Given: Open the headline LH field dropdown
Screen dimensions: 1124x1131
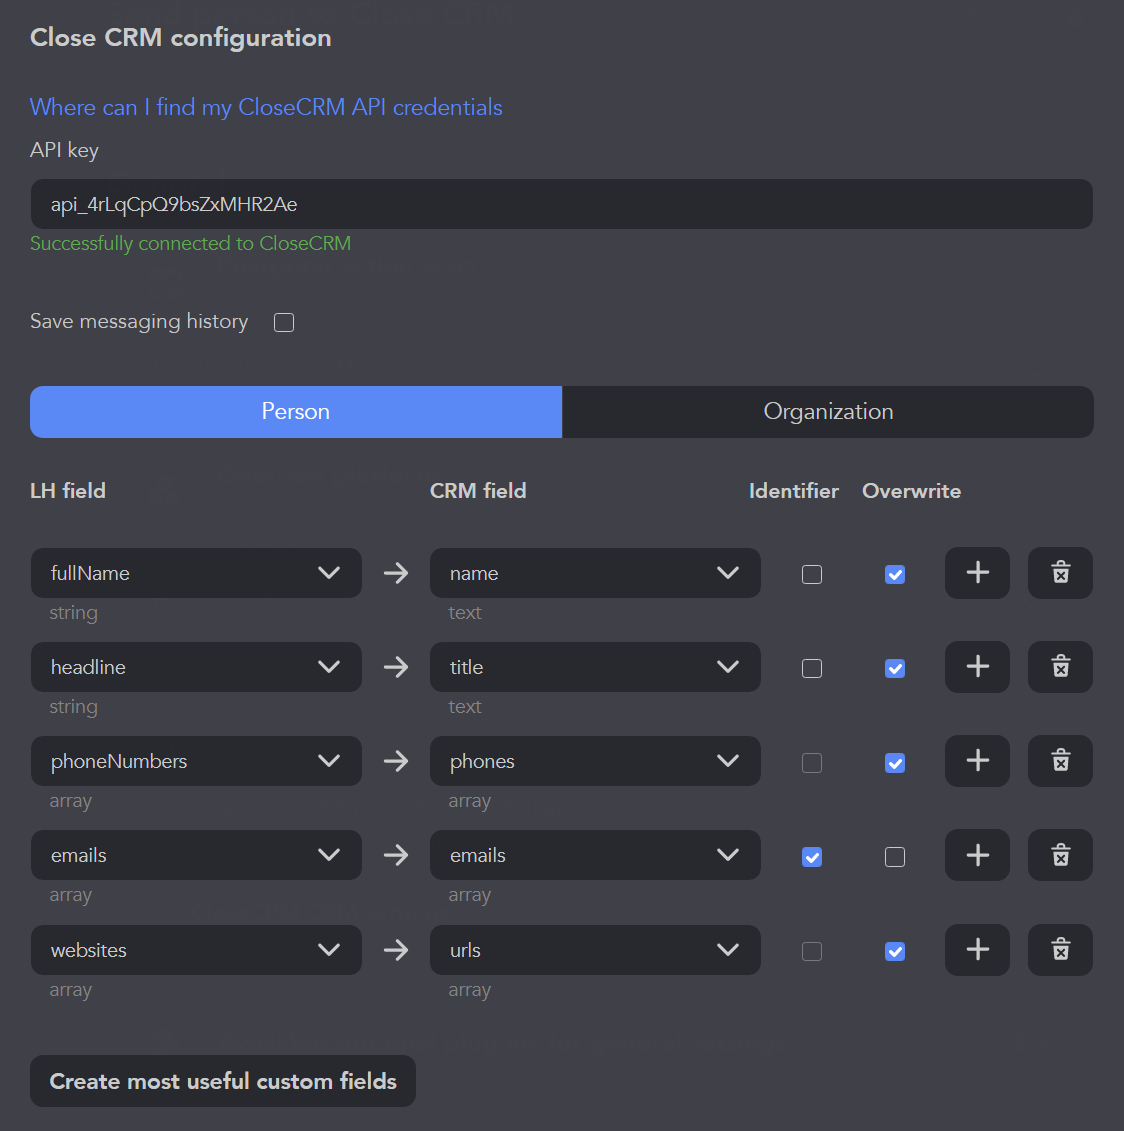Looking at the screenshot, I should pyautogui.click(x=196, y=667).
